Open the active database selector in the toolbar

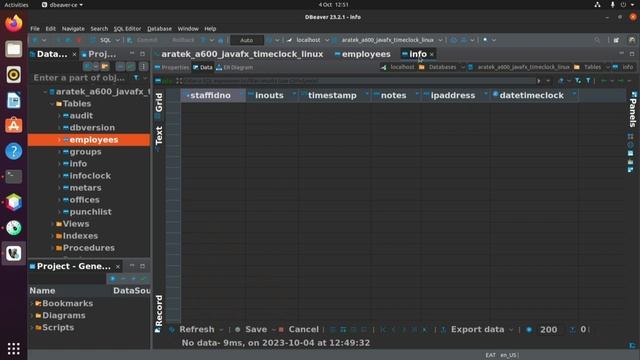(x=387, y=40)
